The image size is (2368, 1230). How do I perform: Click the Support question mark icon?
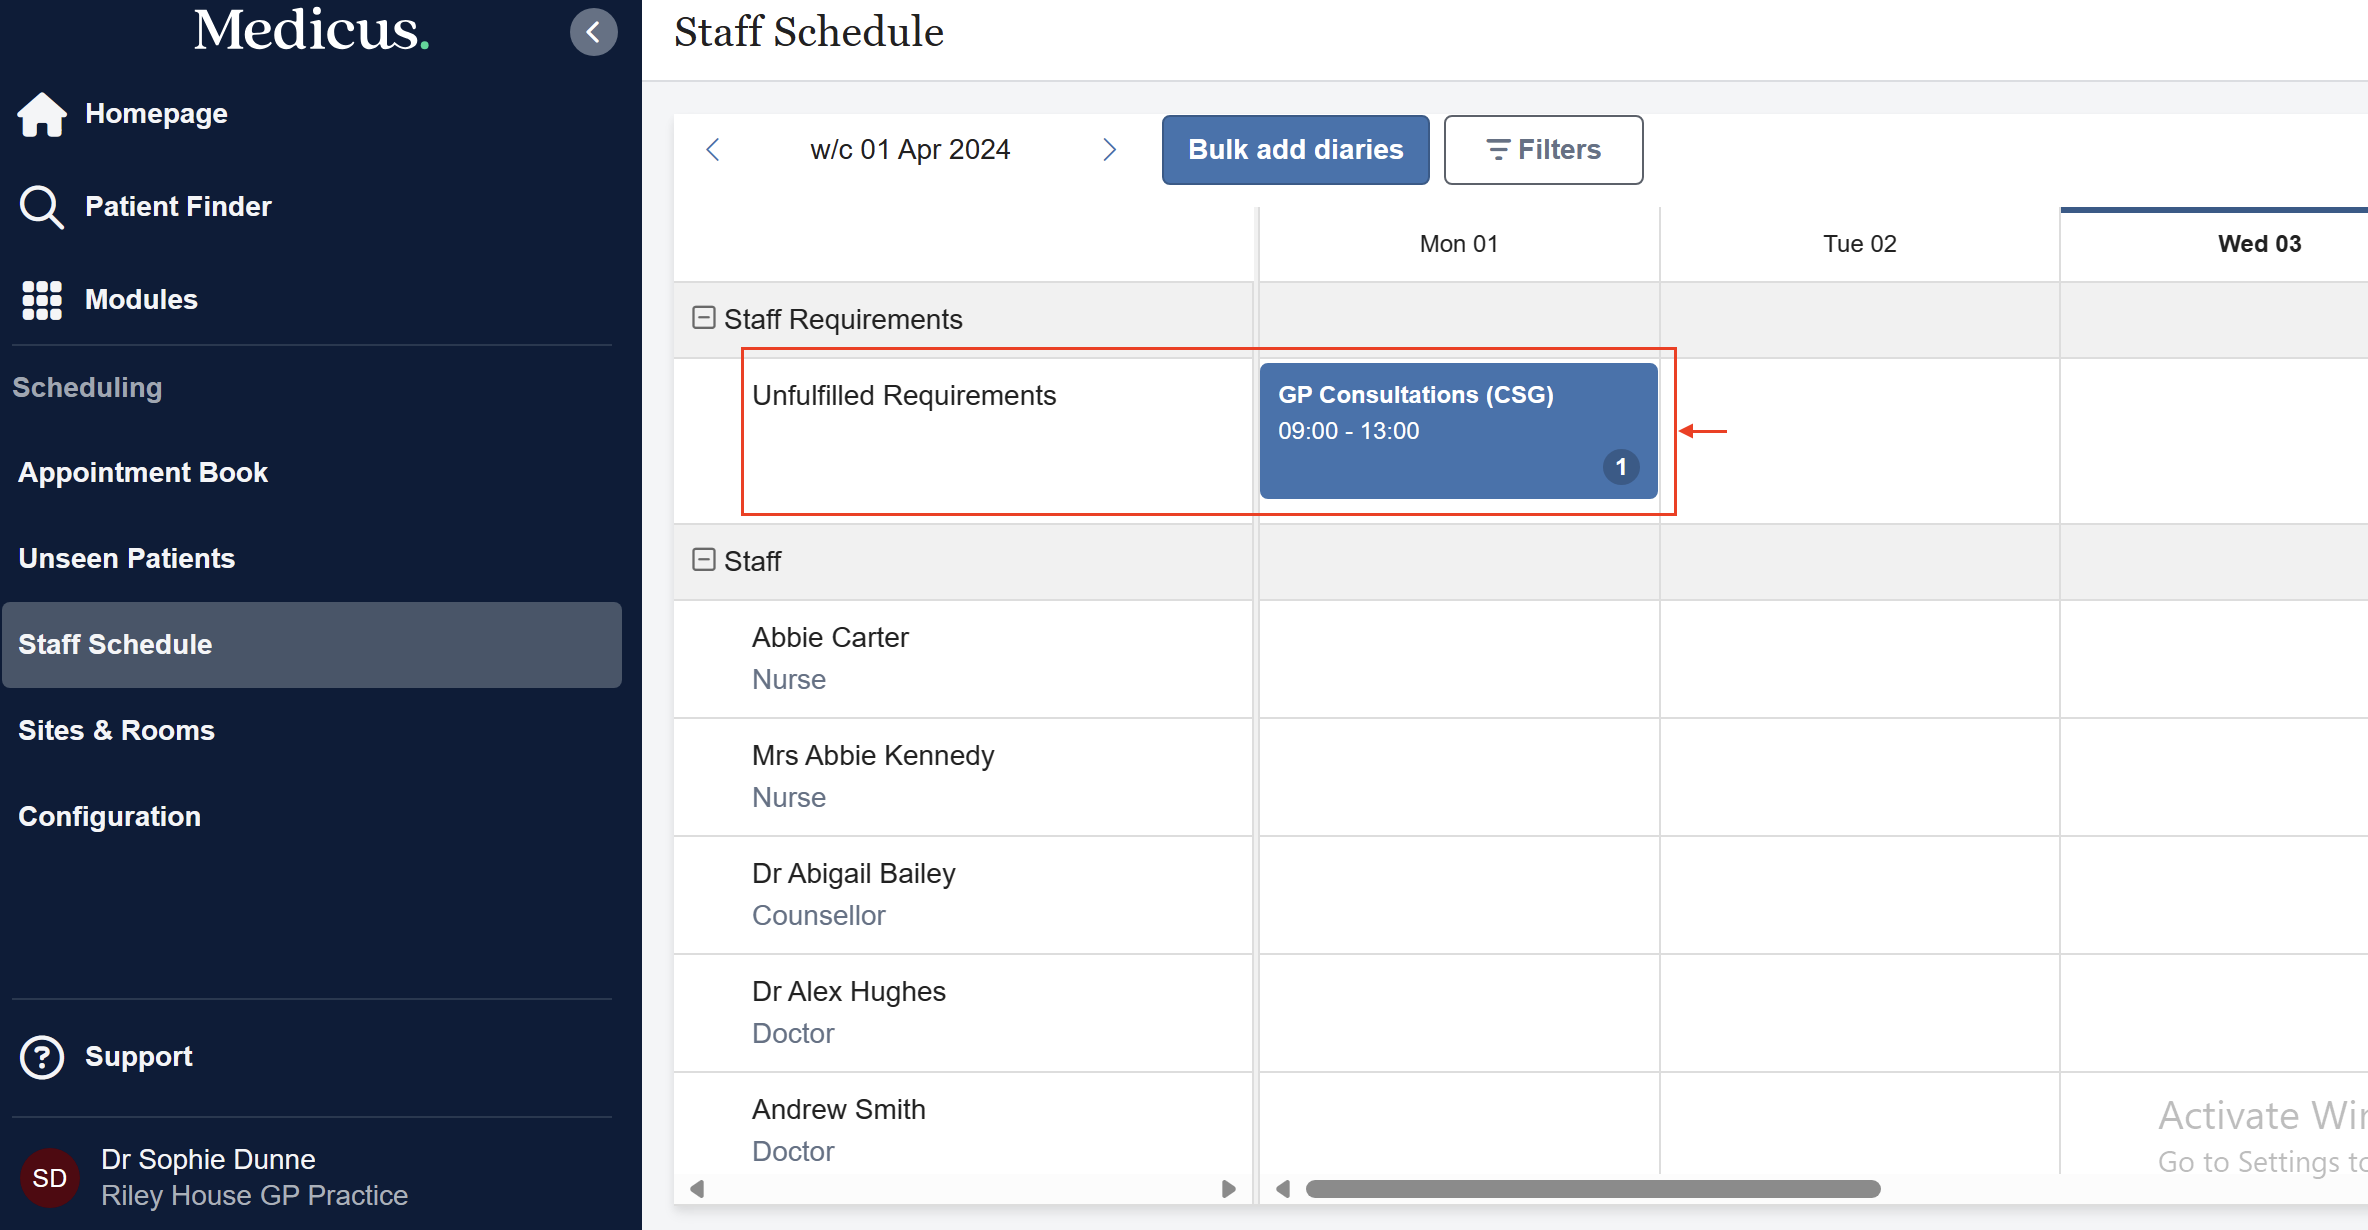[x=42, y=1057]
